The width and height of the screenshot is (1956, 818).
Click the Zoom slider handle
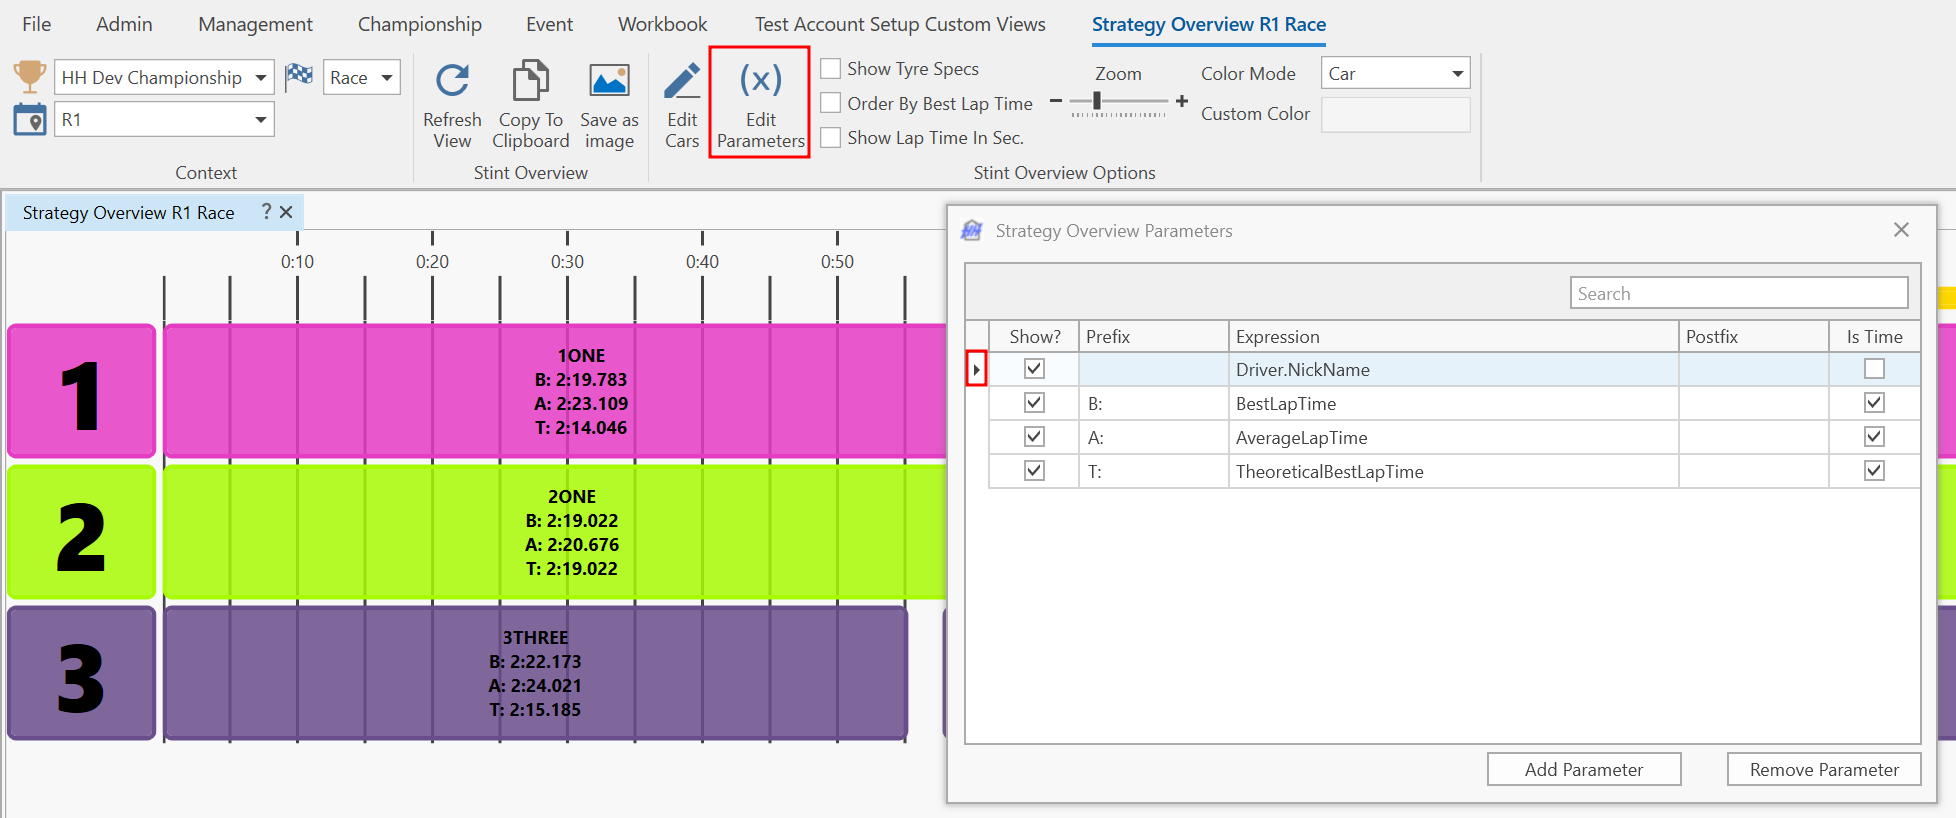pos(1097,101)
